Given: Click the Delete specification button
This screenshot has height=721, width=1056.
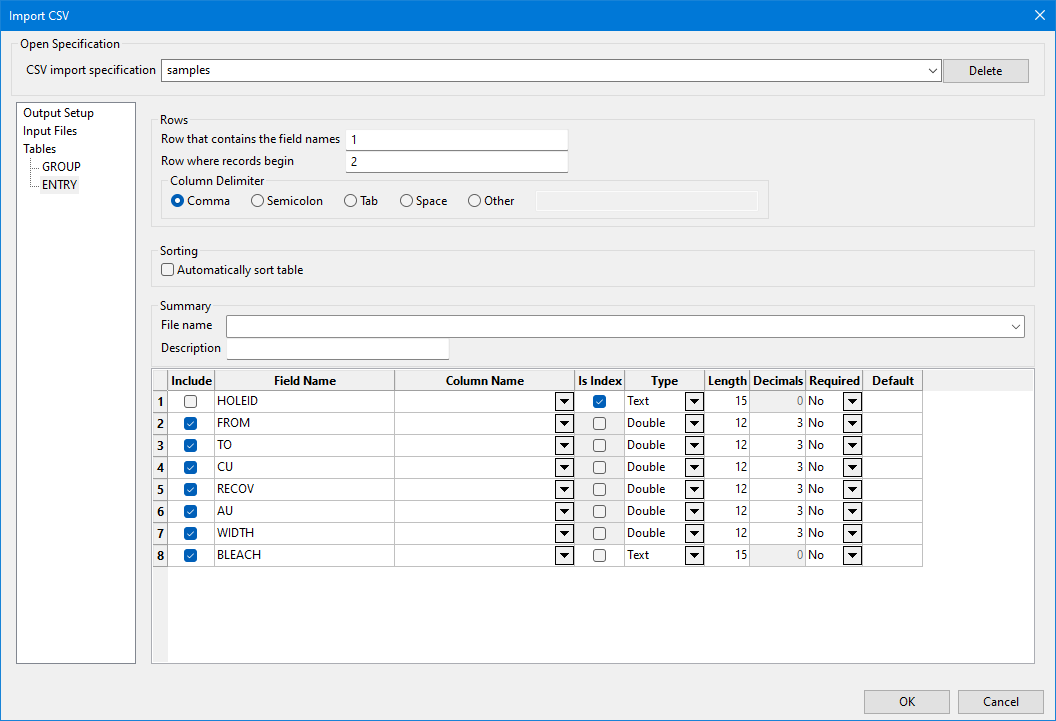Looking at the screenshot, I should pos(985,71).
